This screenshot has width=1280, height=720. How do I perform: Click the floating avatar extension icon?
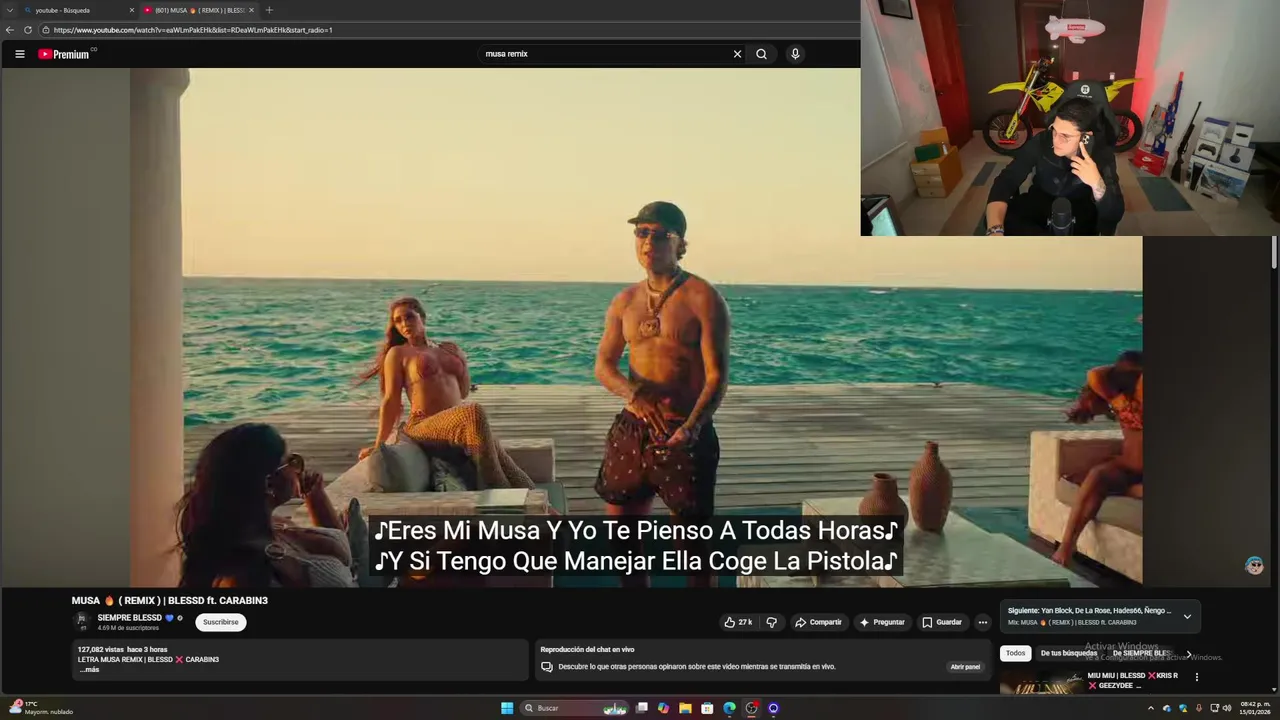(x=1254, y=566)
